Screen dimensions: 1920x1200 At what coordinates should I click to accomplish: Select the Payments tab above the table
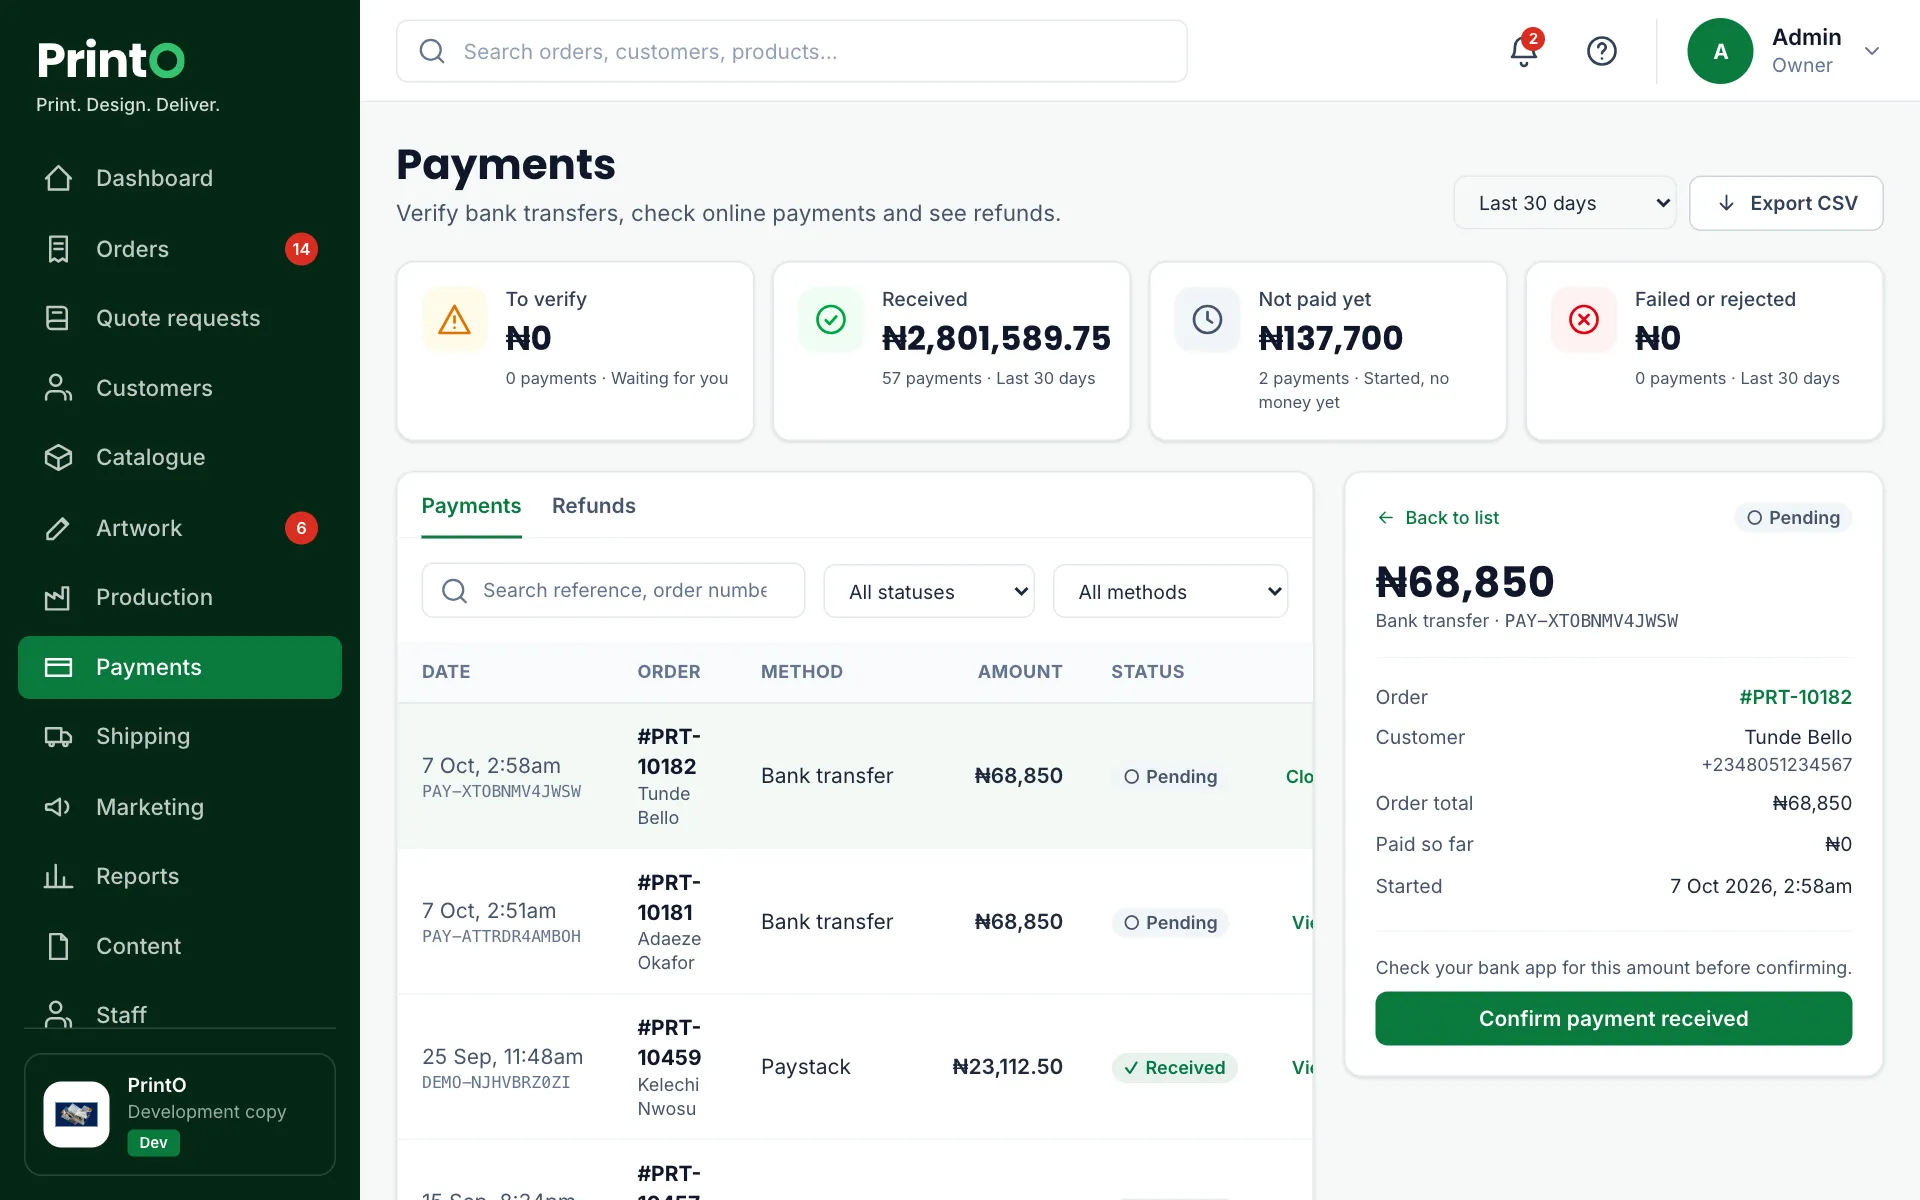click(x=471, y=506)
